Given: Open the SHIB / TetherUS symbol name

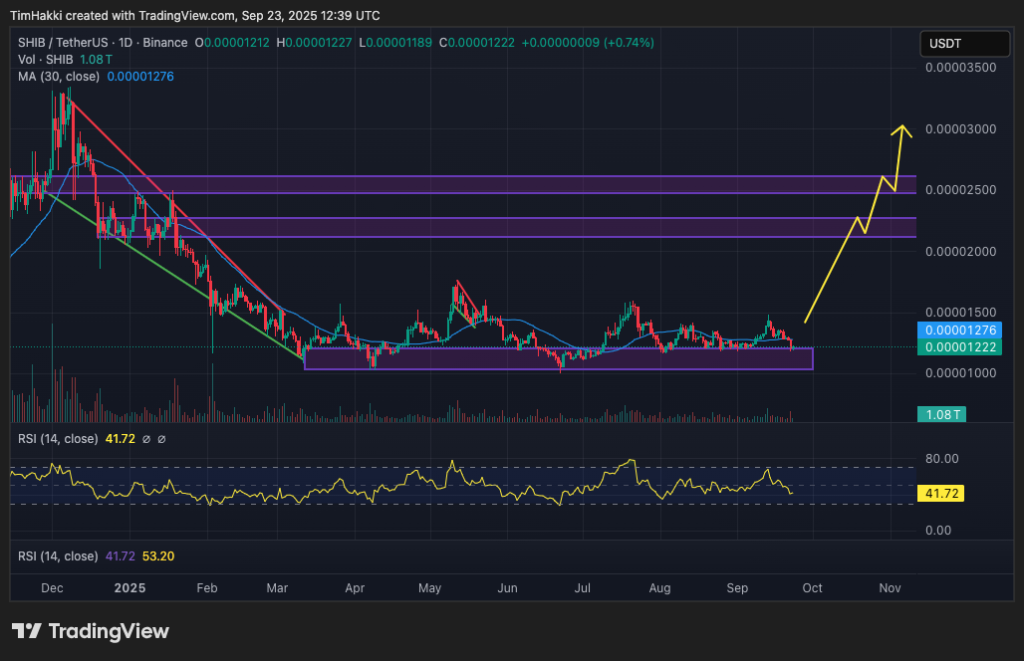Looking at the screenshot, I should 65,43.
